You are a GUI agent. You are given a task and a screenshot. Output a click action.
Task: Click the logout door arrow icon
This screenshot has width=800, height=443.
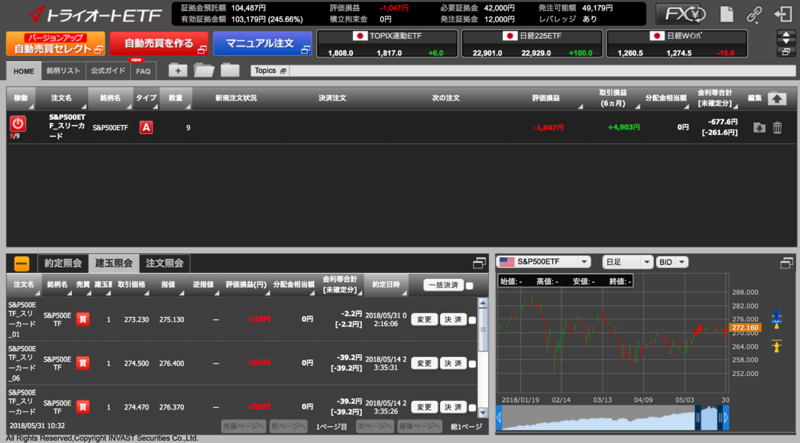(x=783, y=14)
